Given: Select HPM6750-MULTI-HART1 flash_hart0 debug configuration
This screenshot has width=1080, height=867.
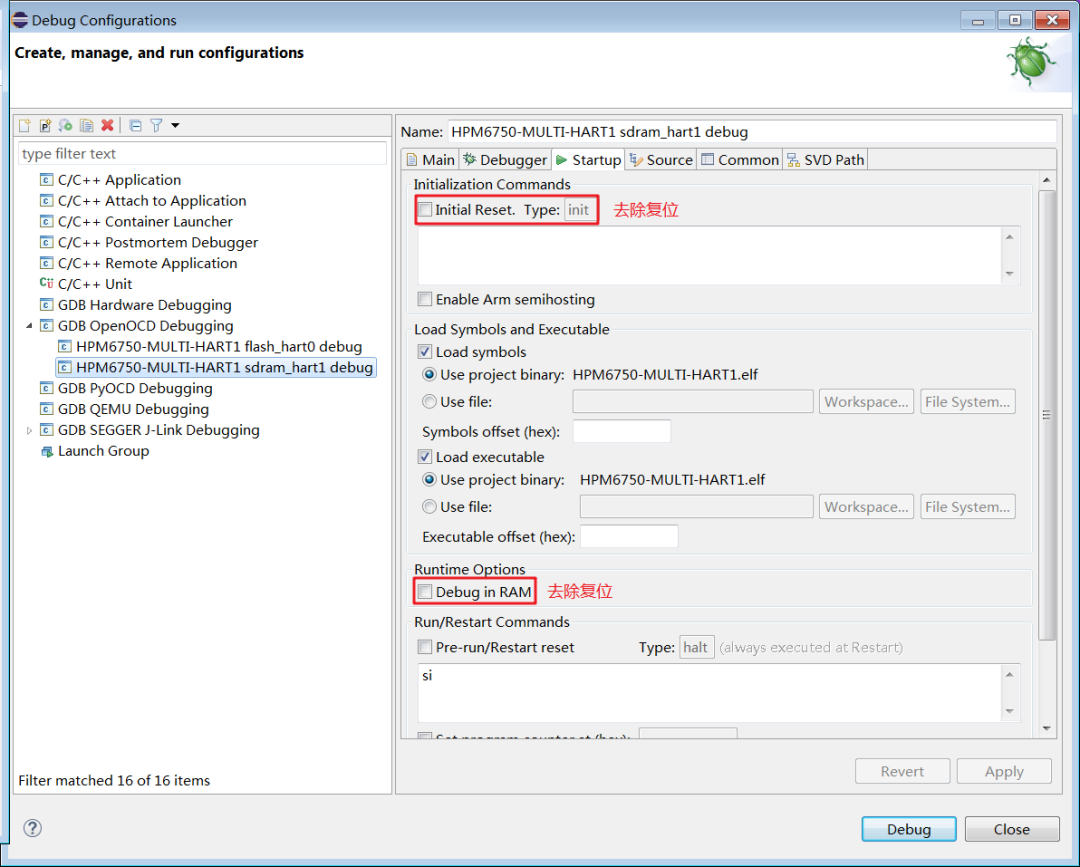Looking at the screenshot, I should [x=218, y=346].
